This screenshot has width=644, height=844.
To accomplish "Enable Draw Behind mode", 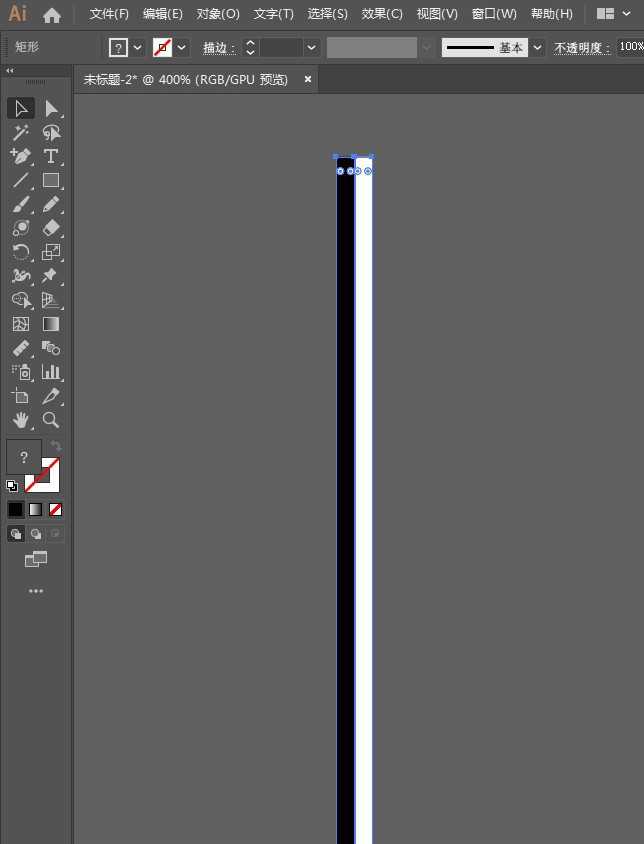I will click(36, 534).
